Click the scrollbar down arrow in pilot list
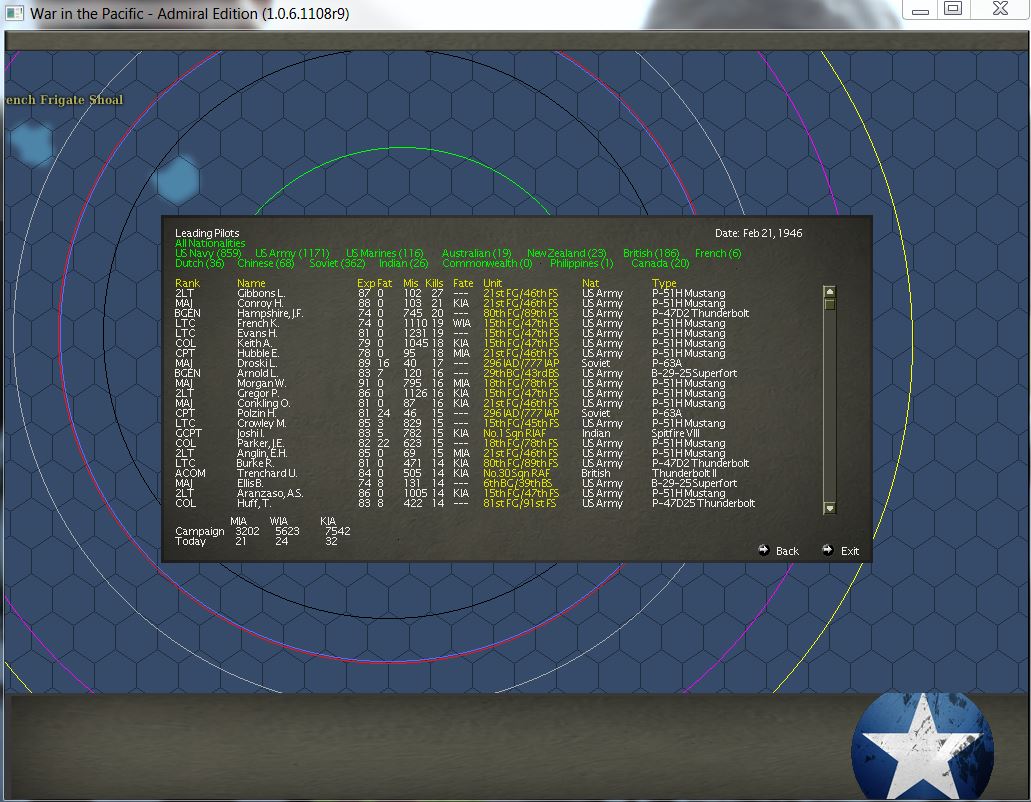Image resolution: width=1031 pixels, height=802 pixels. 830,508
